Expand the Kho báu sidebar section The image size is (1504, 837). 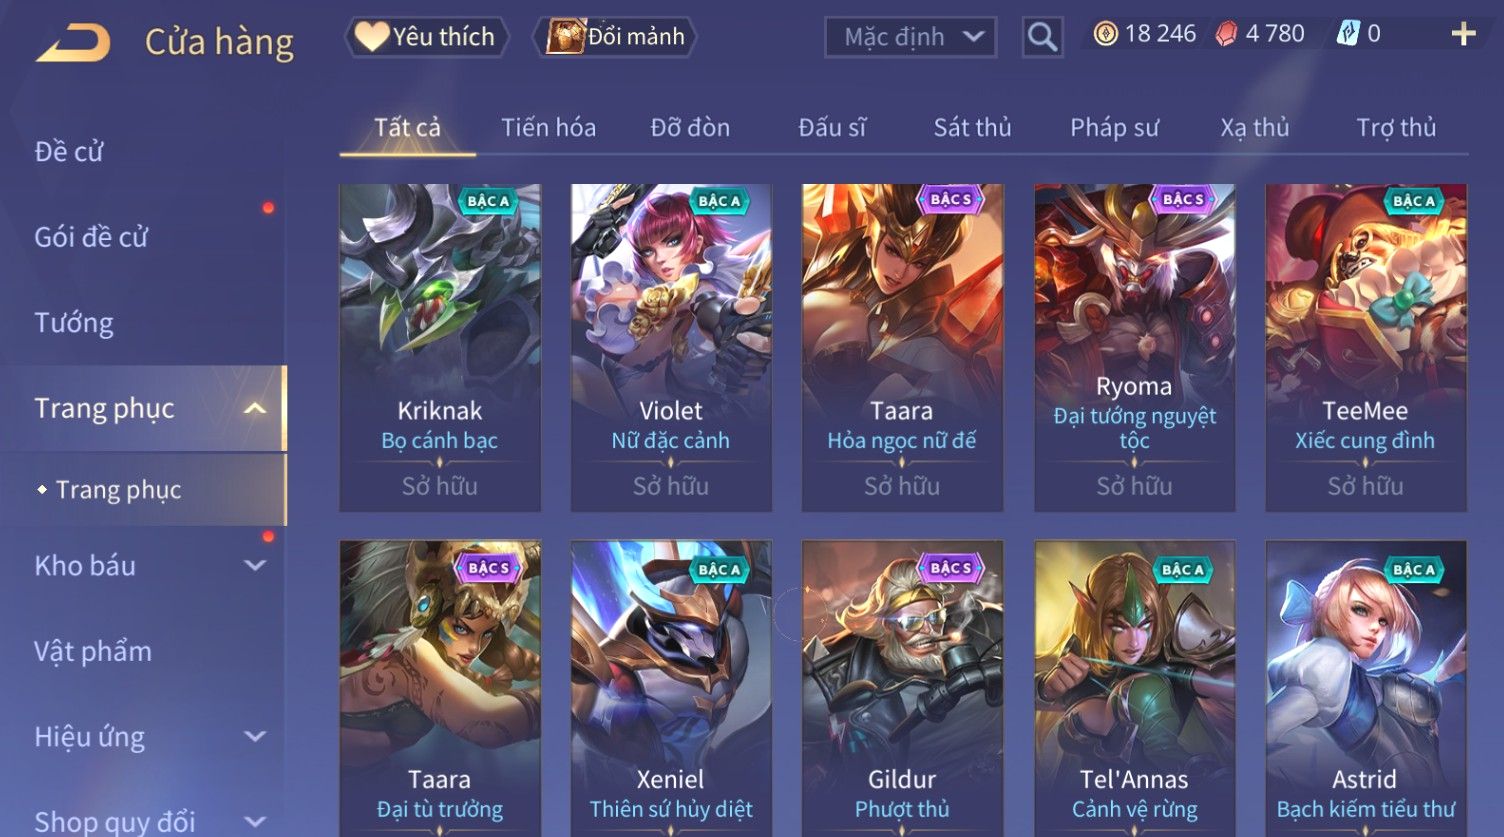click(x=255, y=565)
